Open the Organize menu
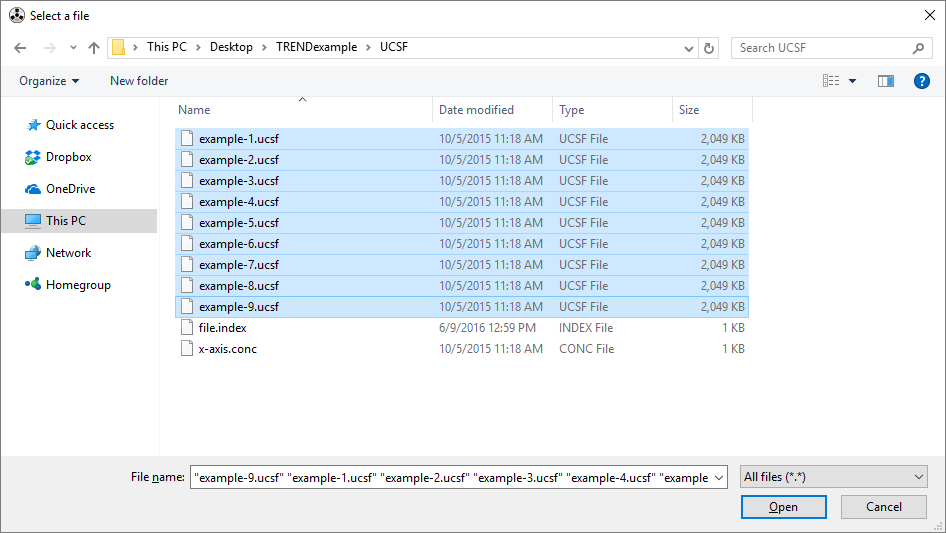 (x=49, y=81)
